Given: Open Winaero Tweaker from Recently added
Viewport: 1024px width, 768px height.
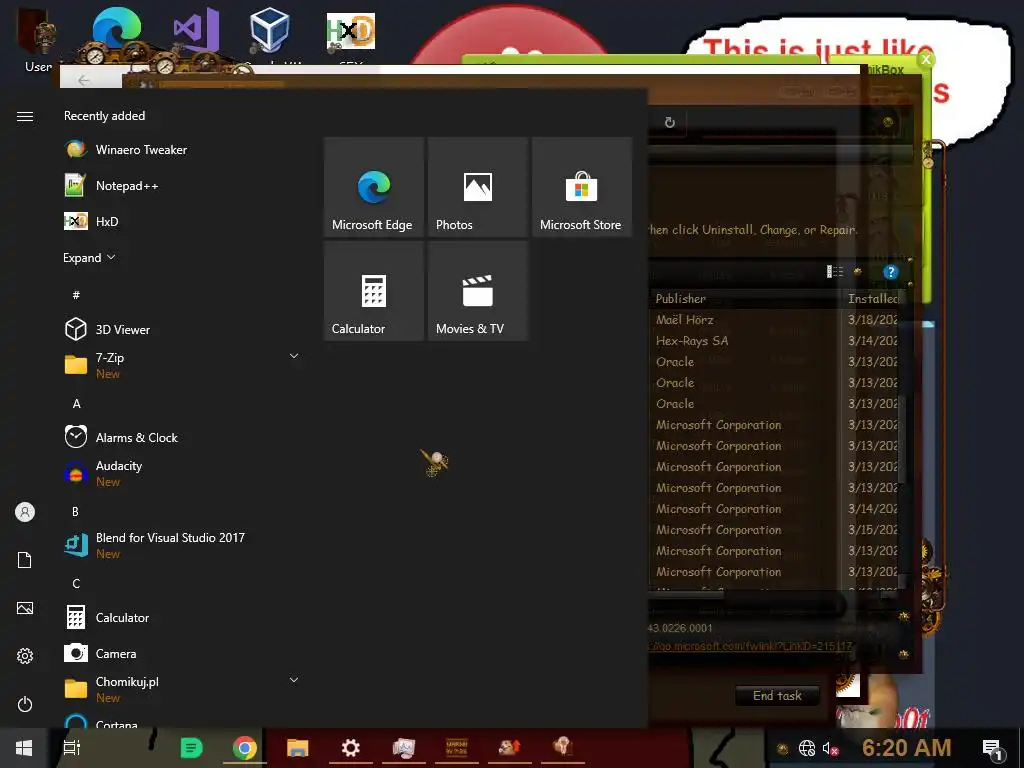Looking at the screenshot, I should (x=140, y=150).
